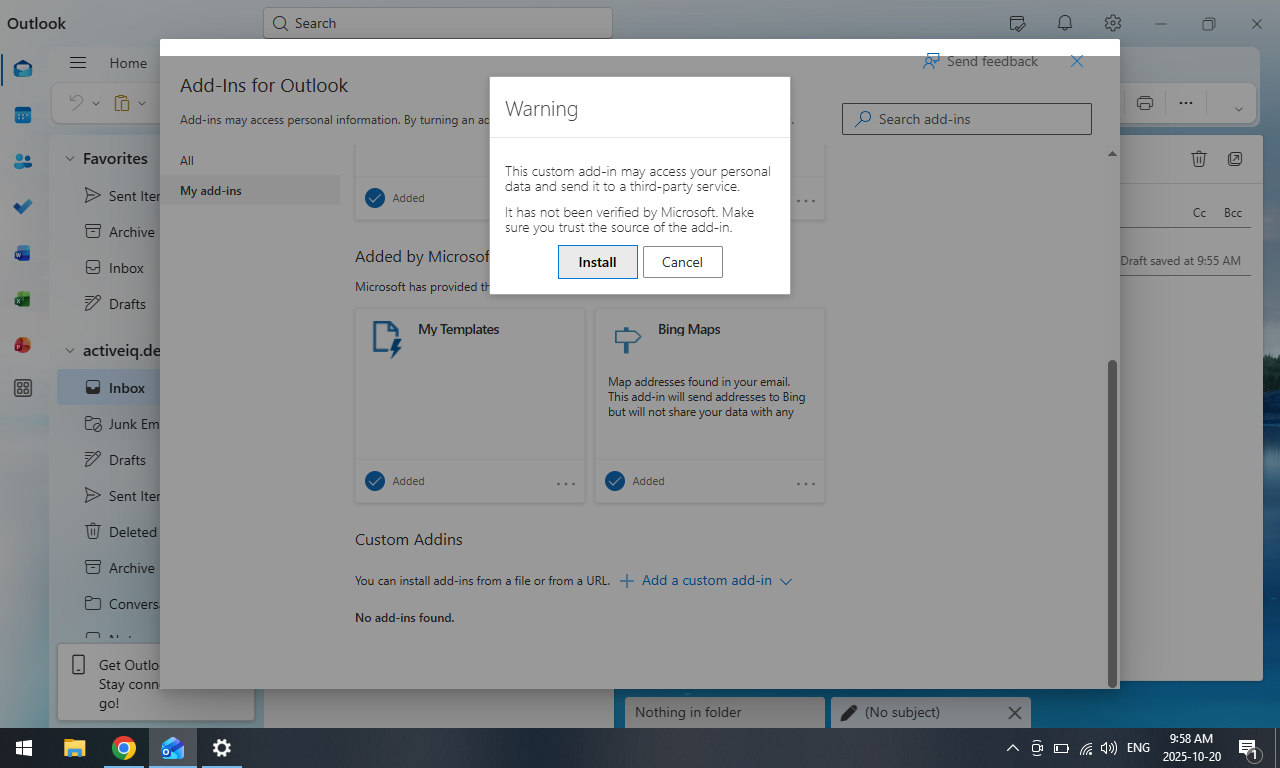The image size is (1280, 768).
Task: Click the Search add-ins field
Action: coord(966,119)
